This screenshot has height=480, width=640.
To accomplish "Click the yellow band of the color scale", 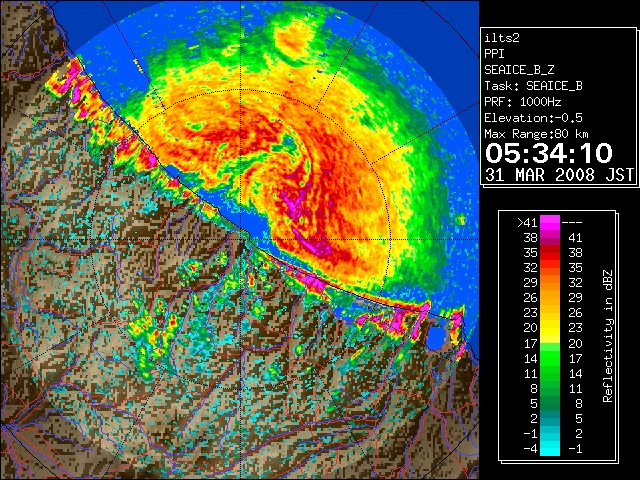I will [550, 329].
